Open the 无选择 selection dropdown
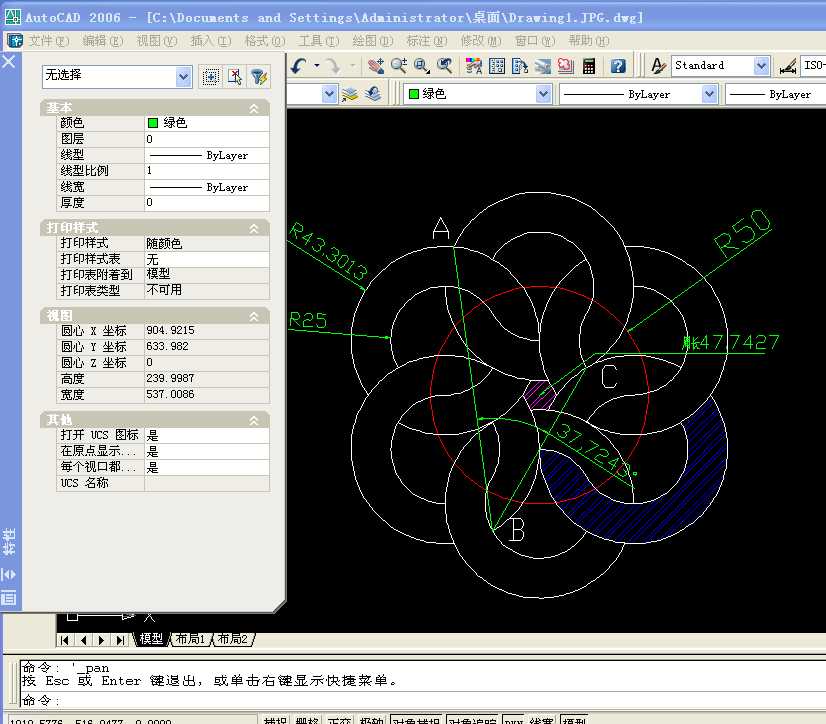The width and height of the screenshot is (826, 724). click(183, 77)
